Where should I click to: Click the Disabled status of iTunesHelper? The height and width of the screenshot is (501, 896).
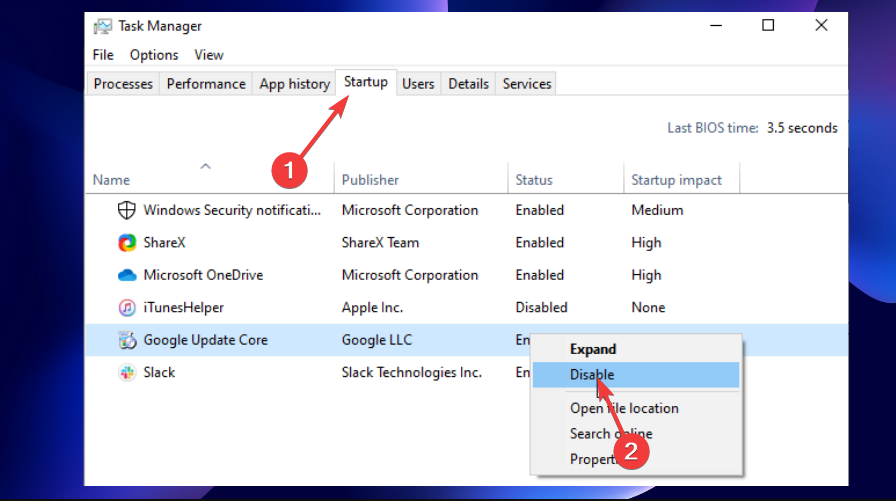pos(541,308)
